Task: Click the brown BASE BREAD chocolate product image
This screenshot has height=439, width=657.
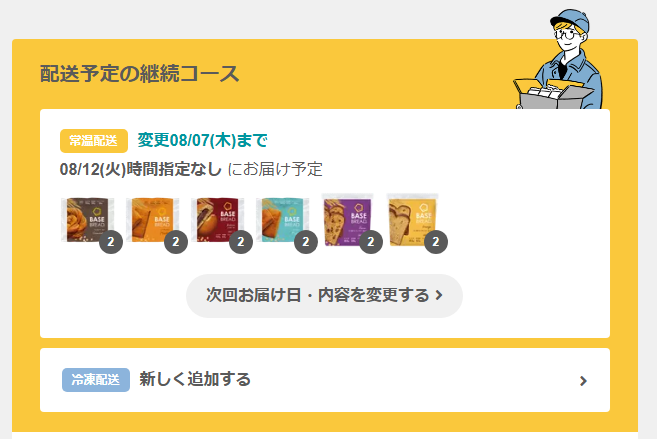Action: tap(87, 220)
